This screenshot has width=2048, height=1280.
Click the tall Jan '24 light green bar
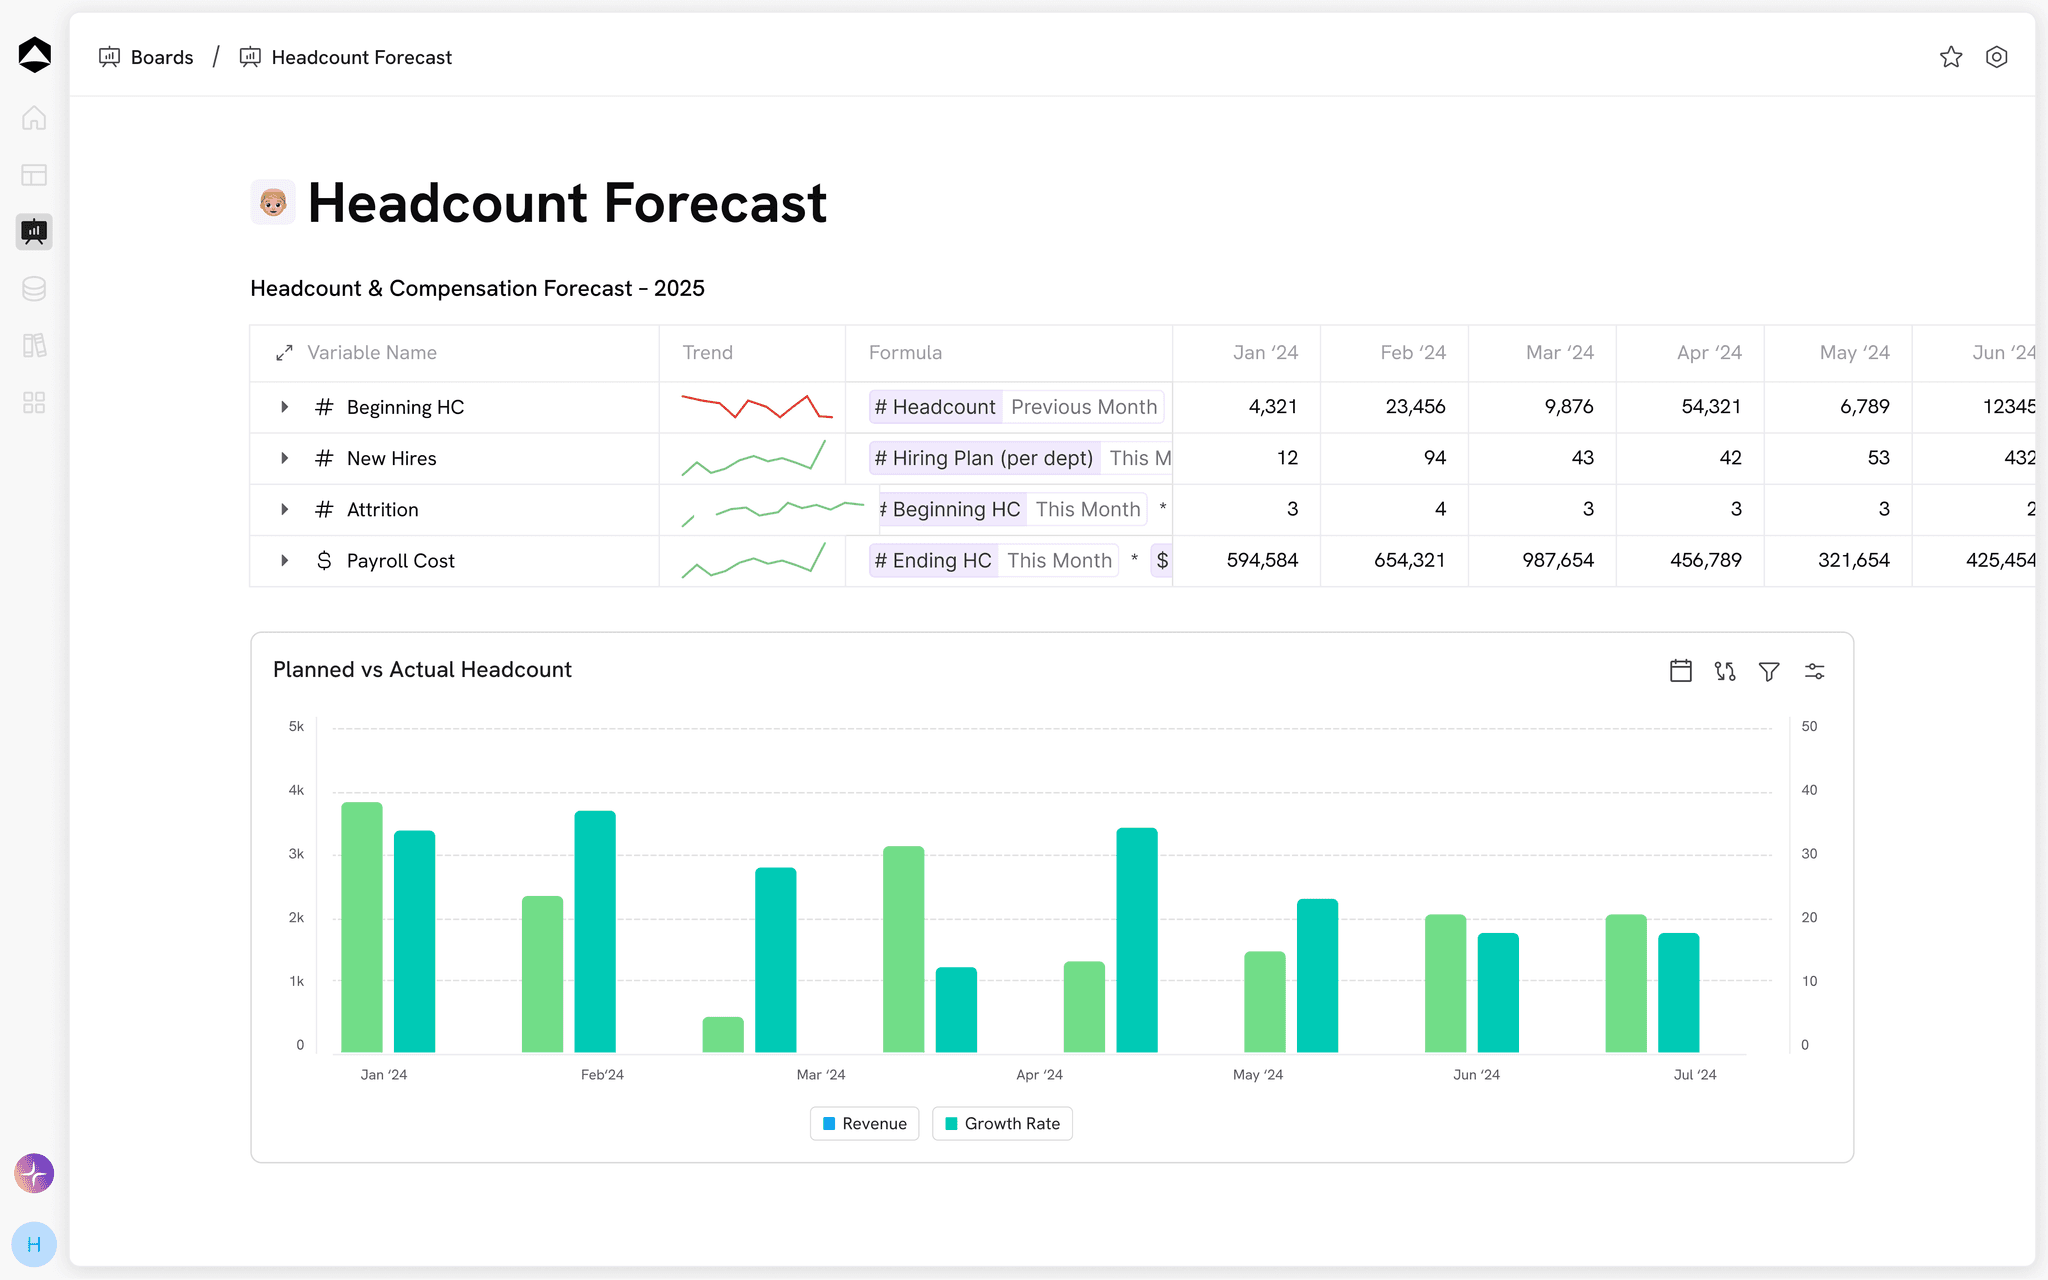click(x=362, y=927)
